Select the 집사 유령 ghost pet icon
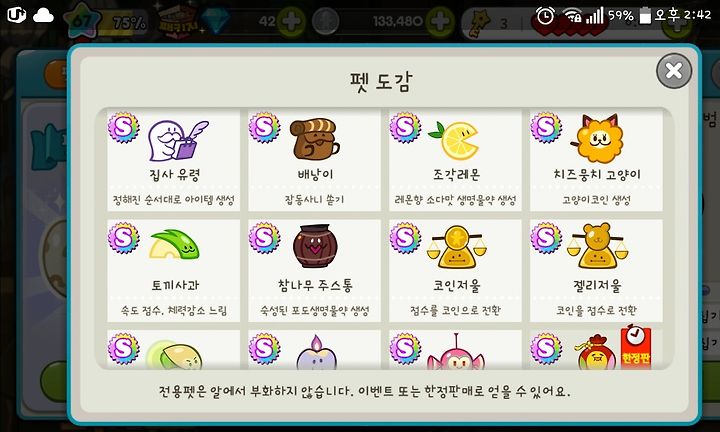This screenshot has width=720, height=432. (178, 140)
